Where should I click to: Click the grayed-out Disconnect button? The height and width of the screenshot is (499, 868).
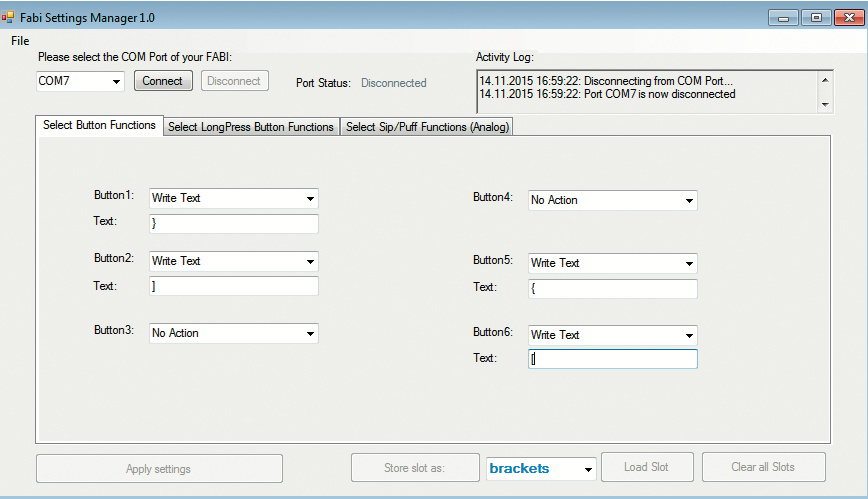click(234, 81)
